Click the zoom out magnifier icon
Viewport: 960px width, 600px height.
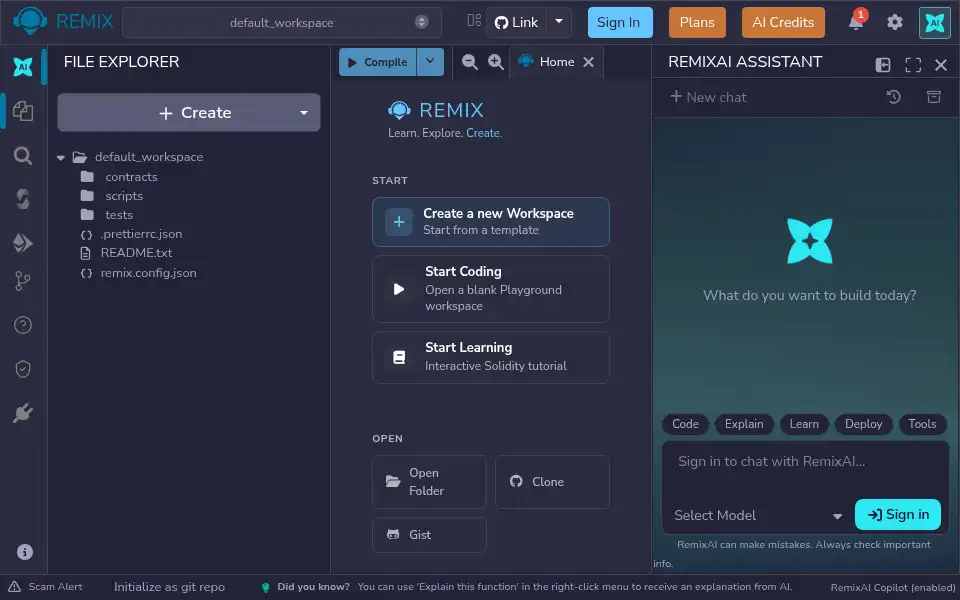[x=469, y=62]
